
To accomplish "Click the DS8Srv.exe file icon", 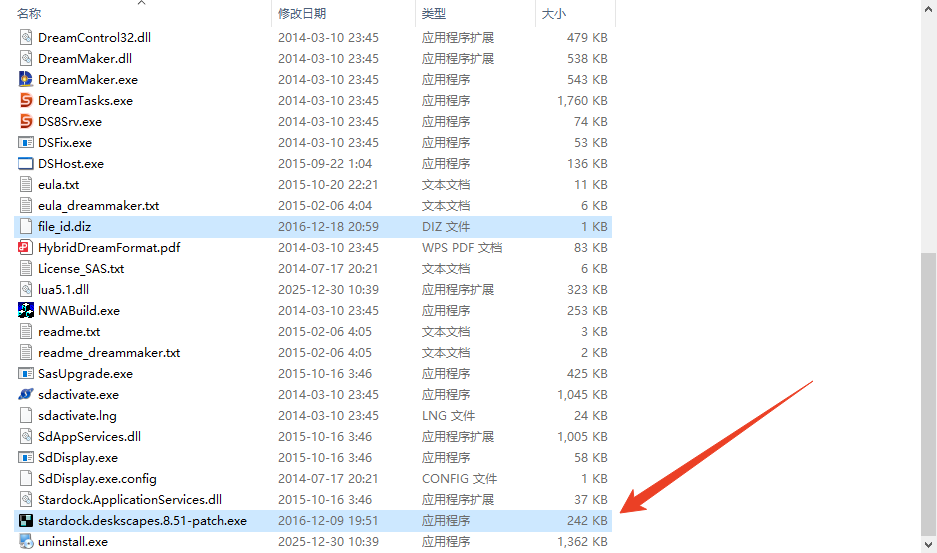I will [27, 122].
